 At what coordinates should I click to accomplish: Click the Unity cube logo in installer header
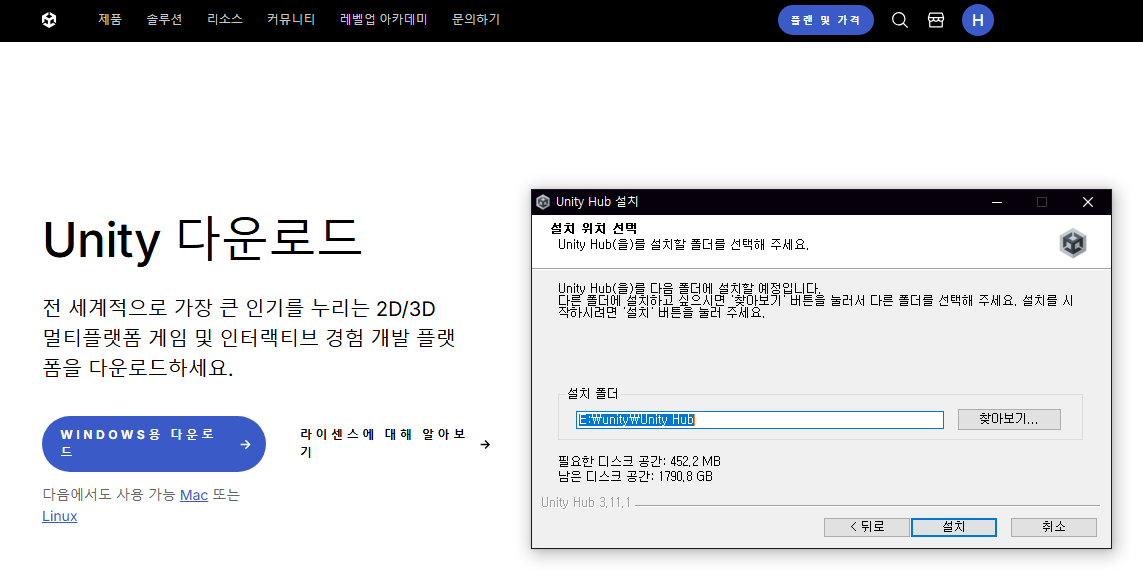[x=1073, y=243]
